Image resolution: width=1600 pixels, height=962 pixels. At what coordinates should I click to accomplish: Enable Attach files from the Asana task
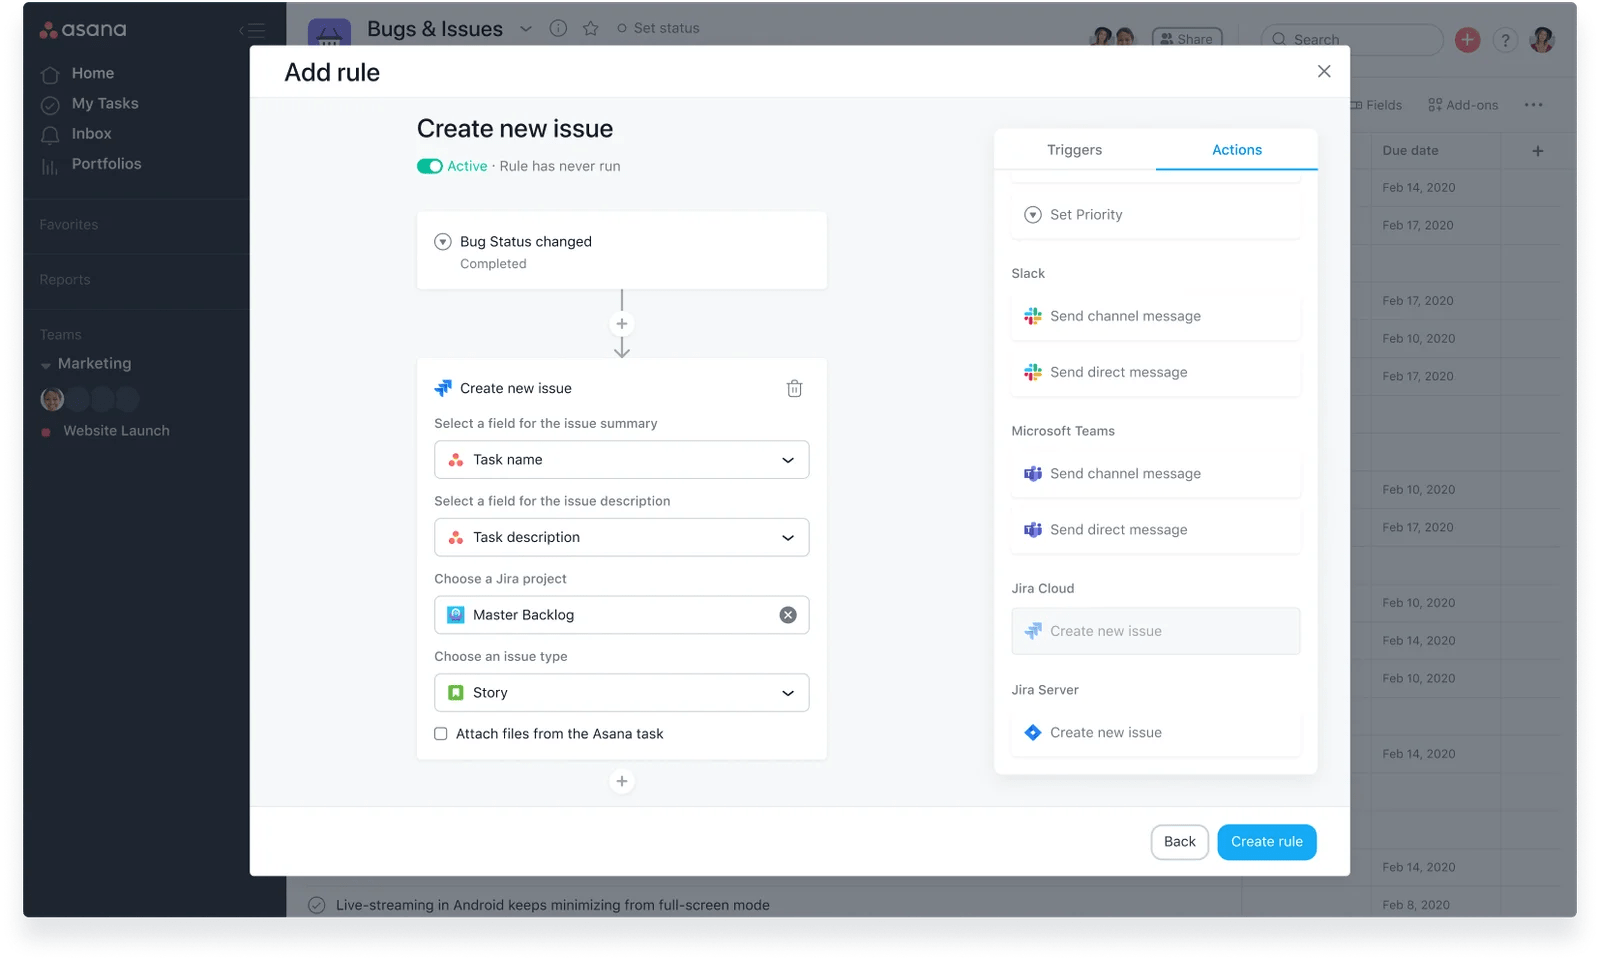click(440, 733)
